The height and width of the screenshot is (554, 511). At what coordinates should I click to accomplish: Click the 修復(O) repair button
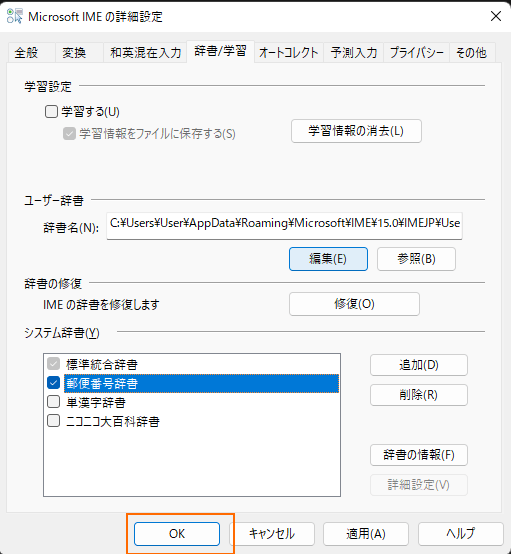[354, 304]
